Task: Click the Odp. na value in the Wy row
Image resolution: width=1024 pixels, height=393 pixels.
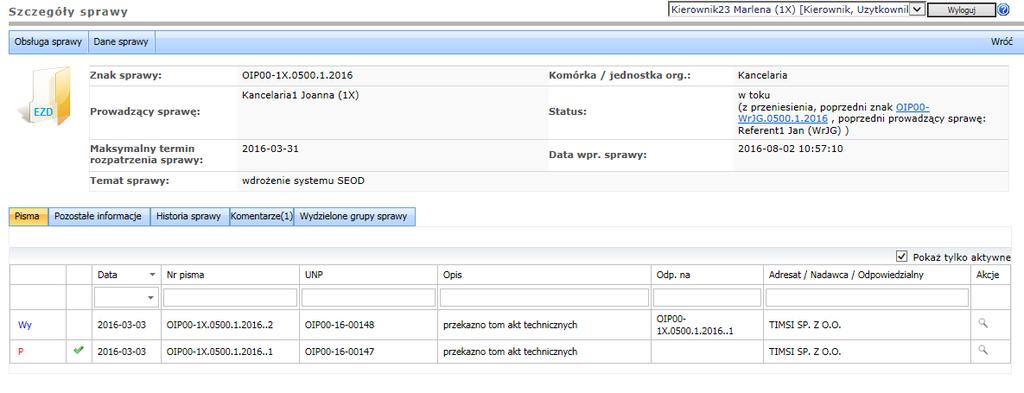Action: coord(695,324)
